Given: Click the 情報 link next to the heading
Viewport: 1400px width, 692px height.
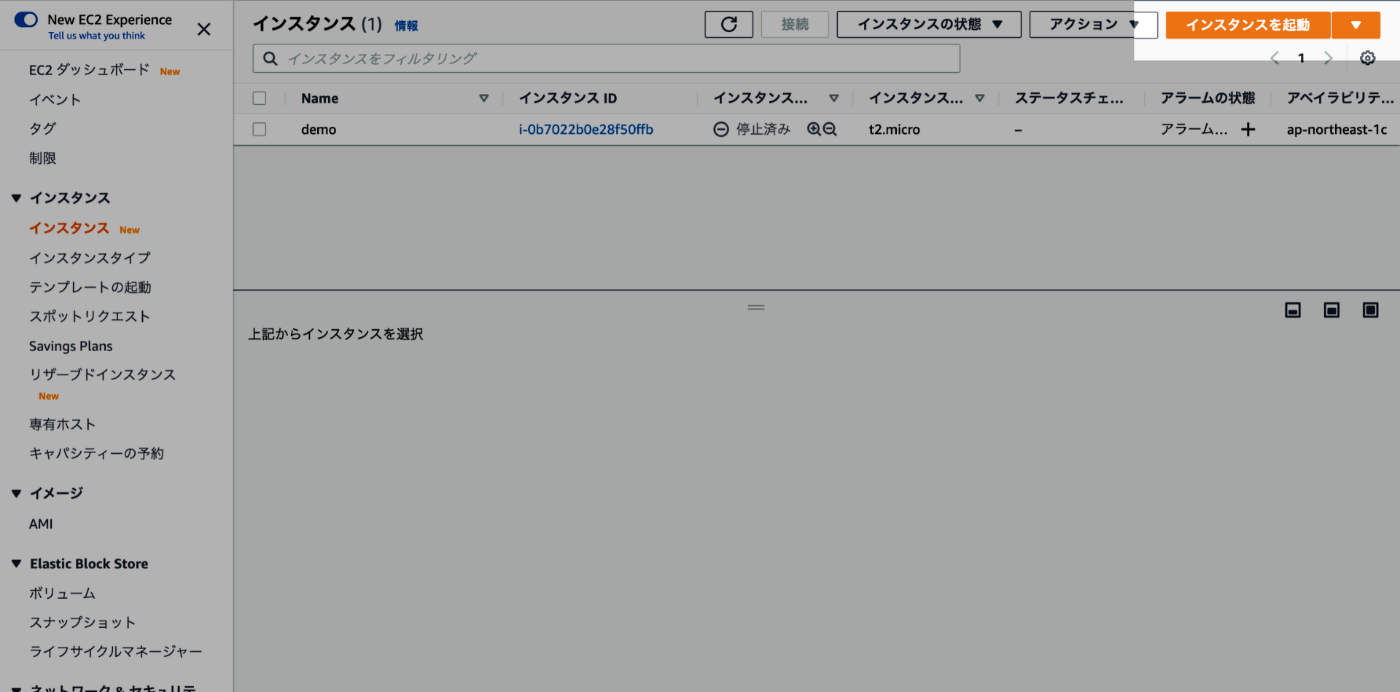Looking at the screenshot, I should [406, 26].
